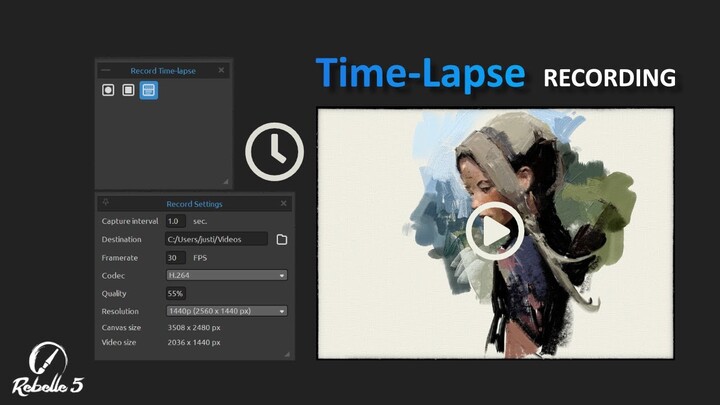Stop recording in Record Time-lapse panel
The image size is (720, 405).
tap(128, 90)
